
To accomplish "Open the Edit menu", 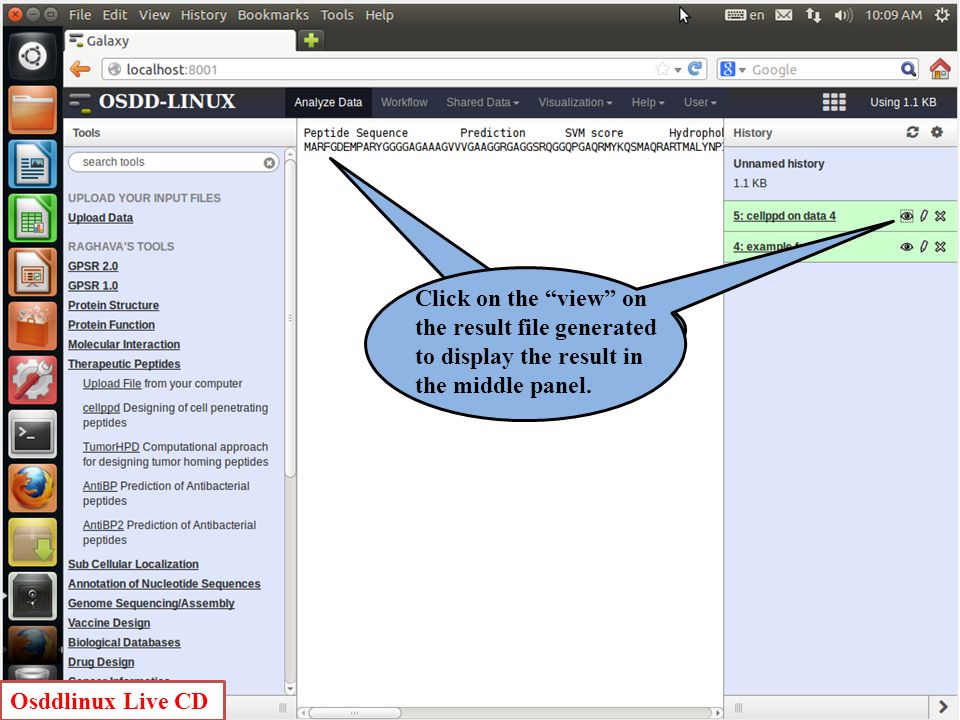I will (x=114, y=15).
